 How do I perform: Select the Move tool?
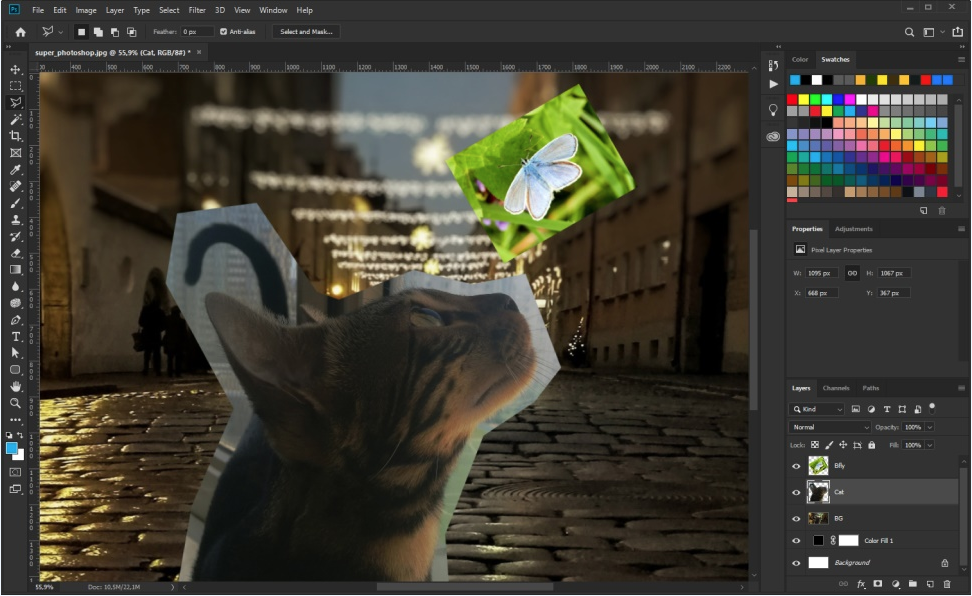(x=16, y=70)
